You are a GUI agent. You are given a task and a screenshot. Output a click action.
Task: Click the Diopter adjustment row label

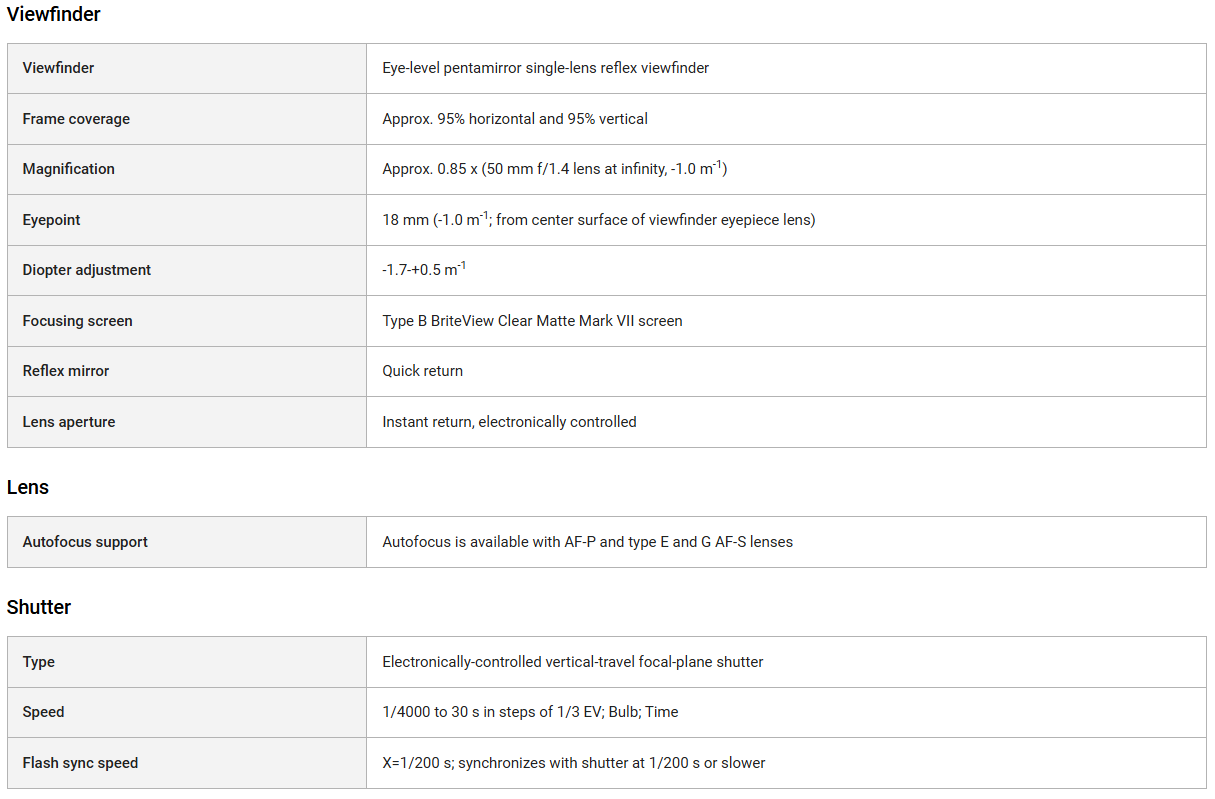87,270
